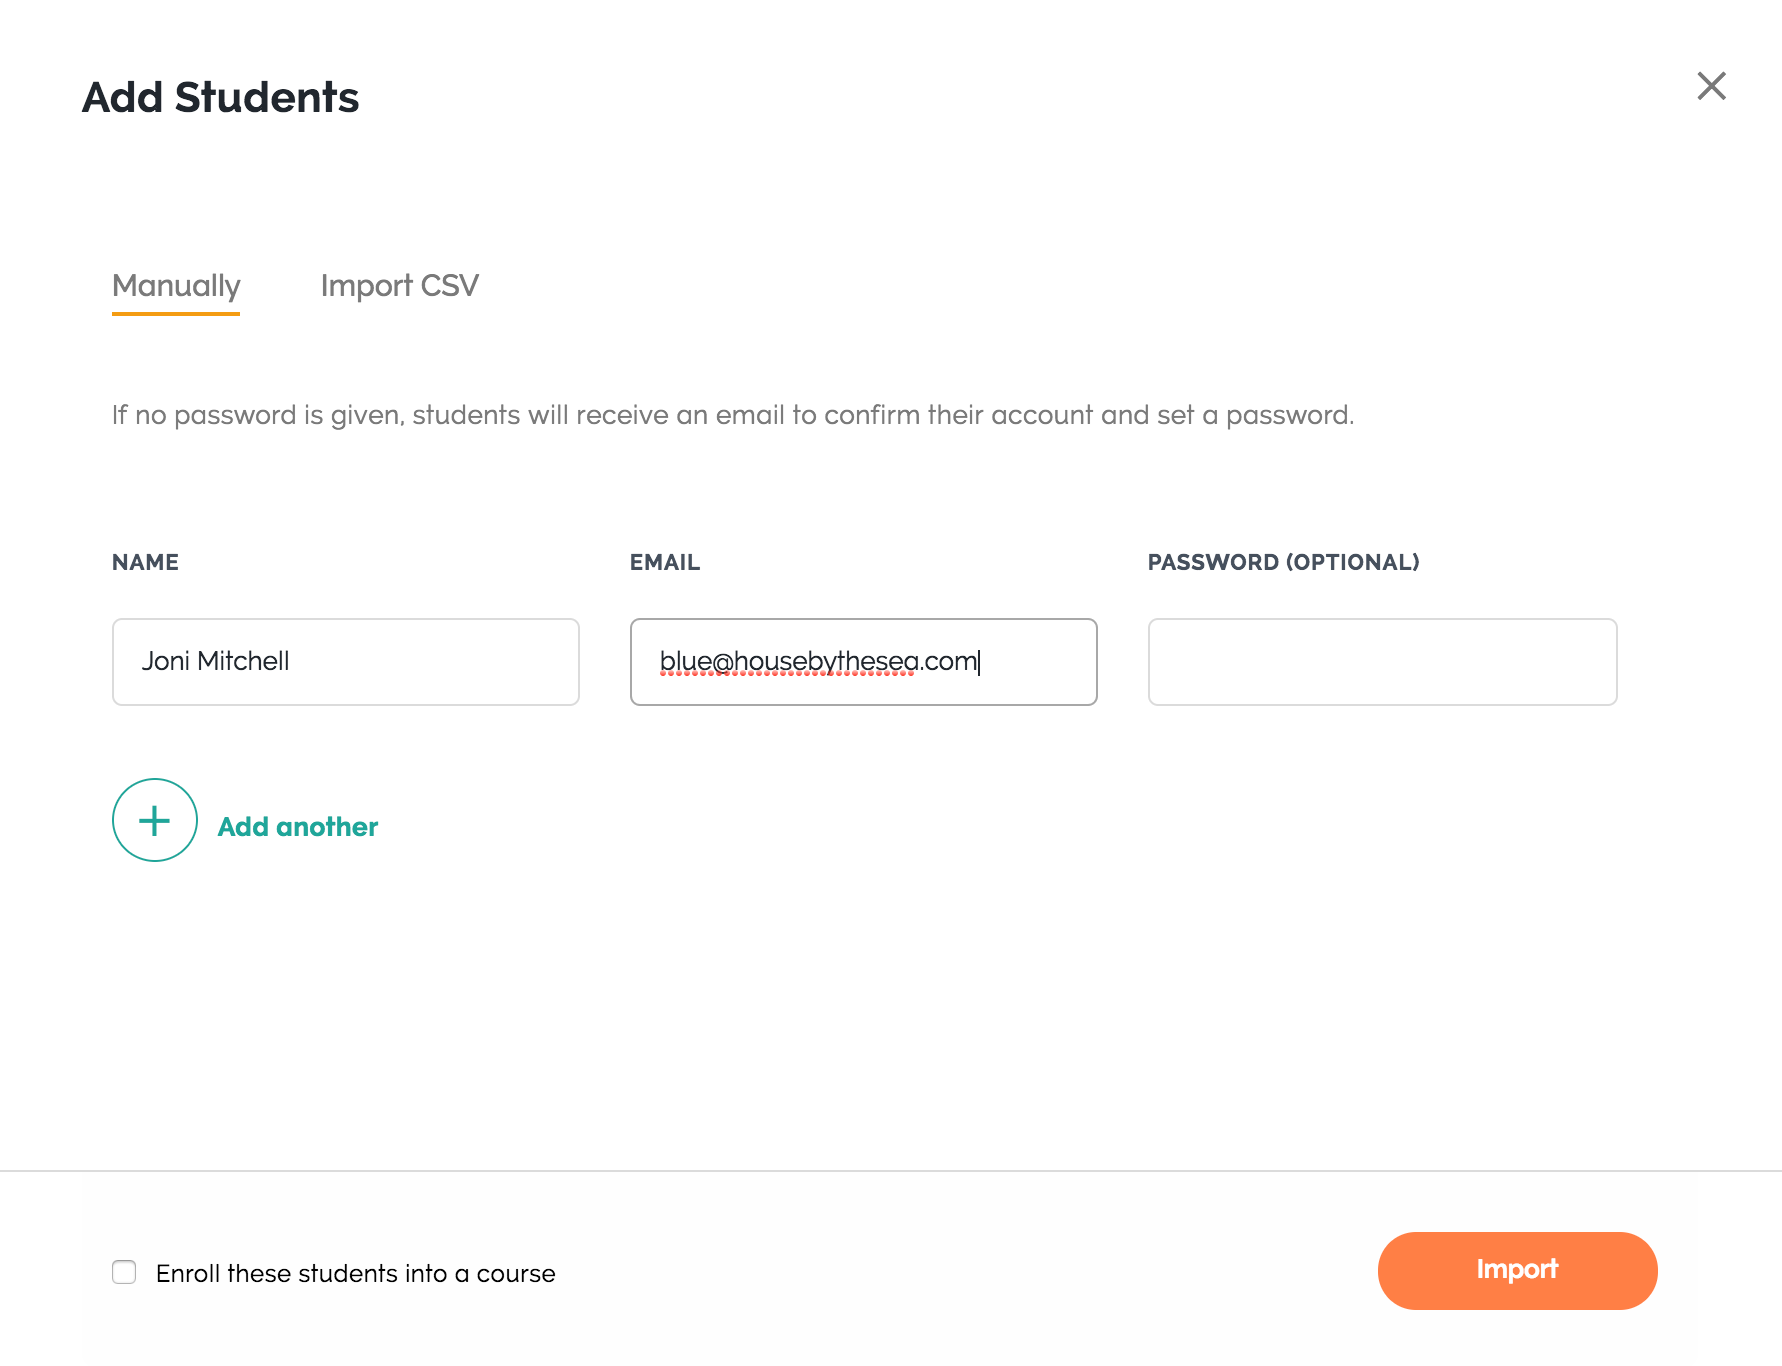Enable the enroll into a course checkbox
Viewport: 1782px width, 1366px height.
pos(124,1272)
